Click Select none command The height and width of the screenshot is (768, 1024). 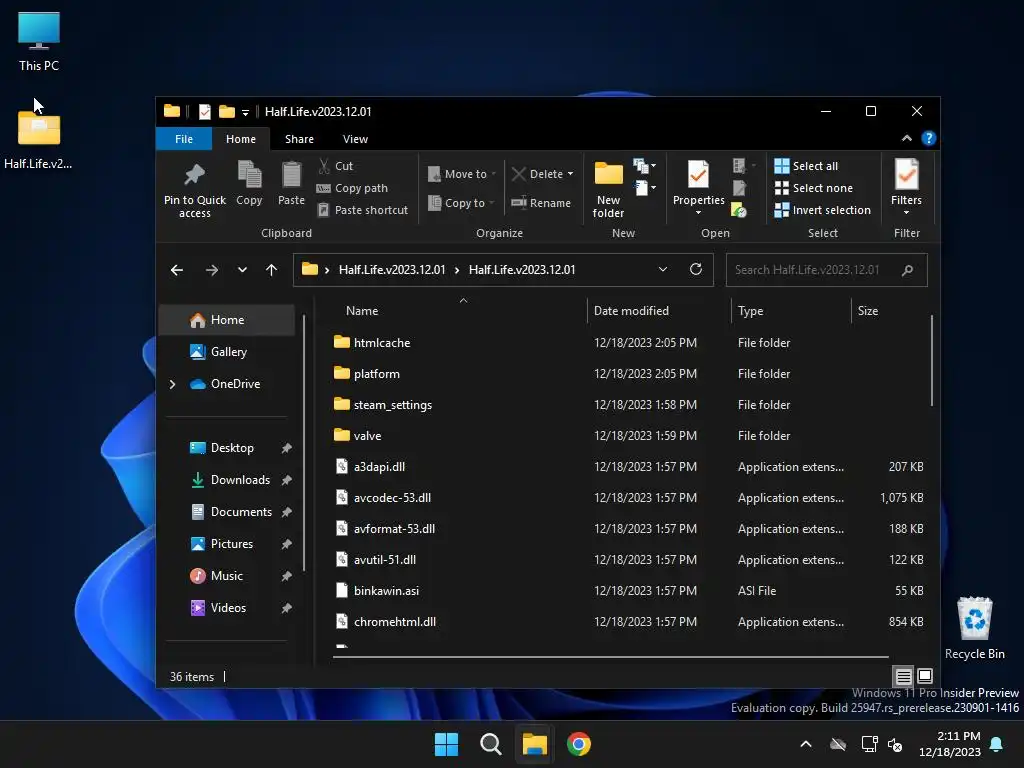814,188
